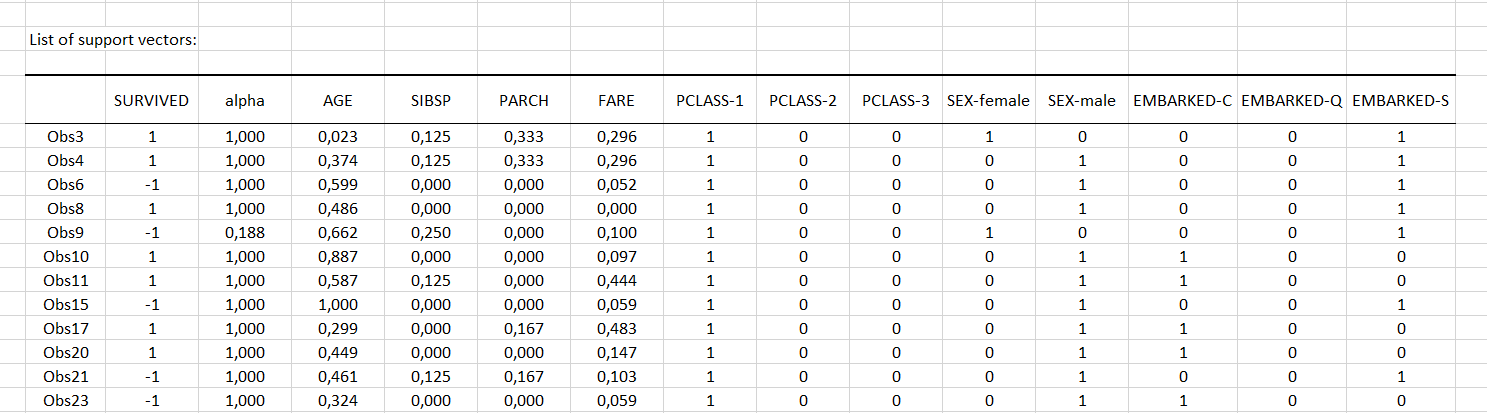Select SIBSP value 0,250 for Obs9

point(430,233)
